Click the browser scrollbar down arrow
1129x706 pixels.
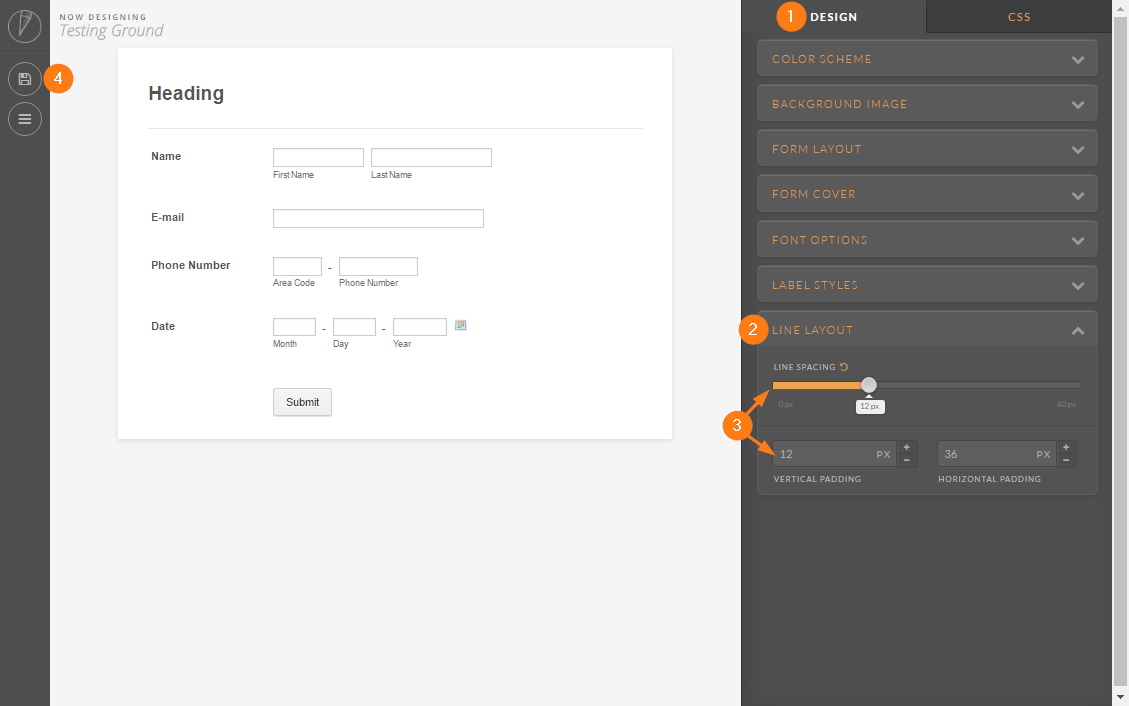pyautogui.click(x=1120, y=697)
